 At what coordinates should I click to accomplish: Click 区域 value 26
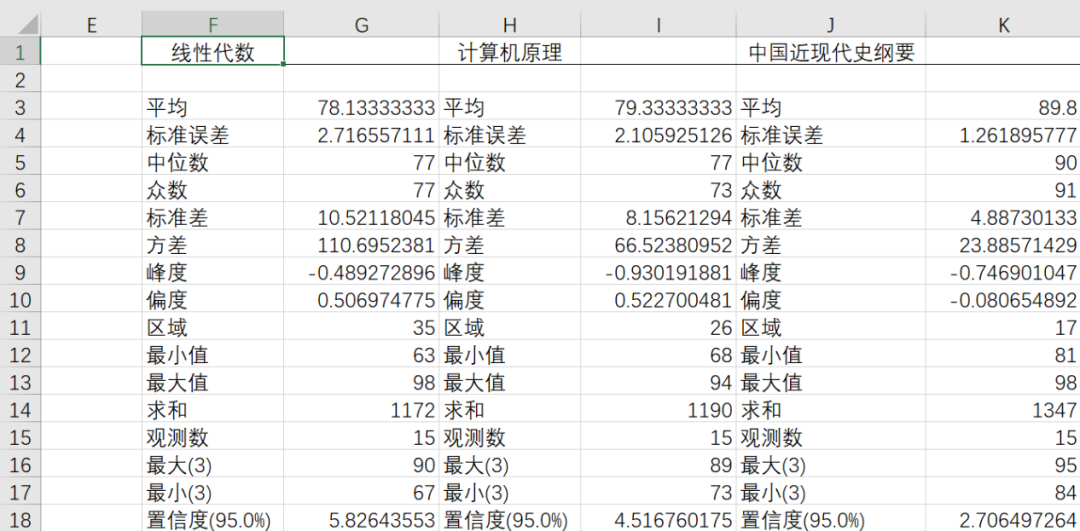pyautogui.click(x=720, y=328)
